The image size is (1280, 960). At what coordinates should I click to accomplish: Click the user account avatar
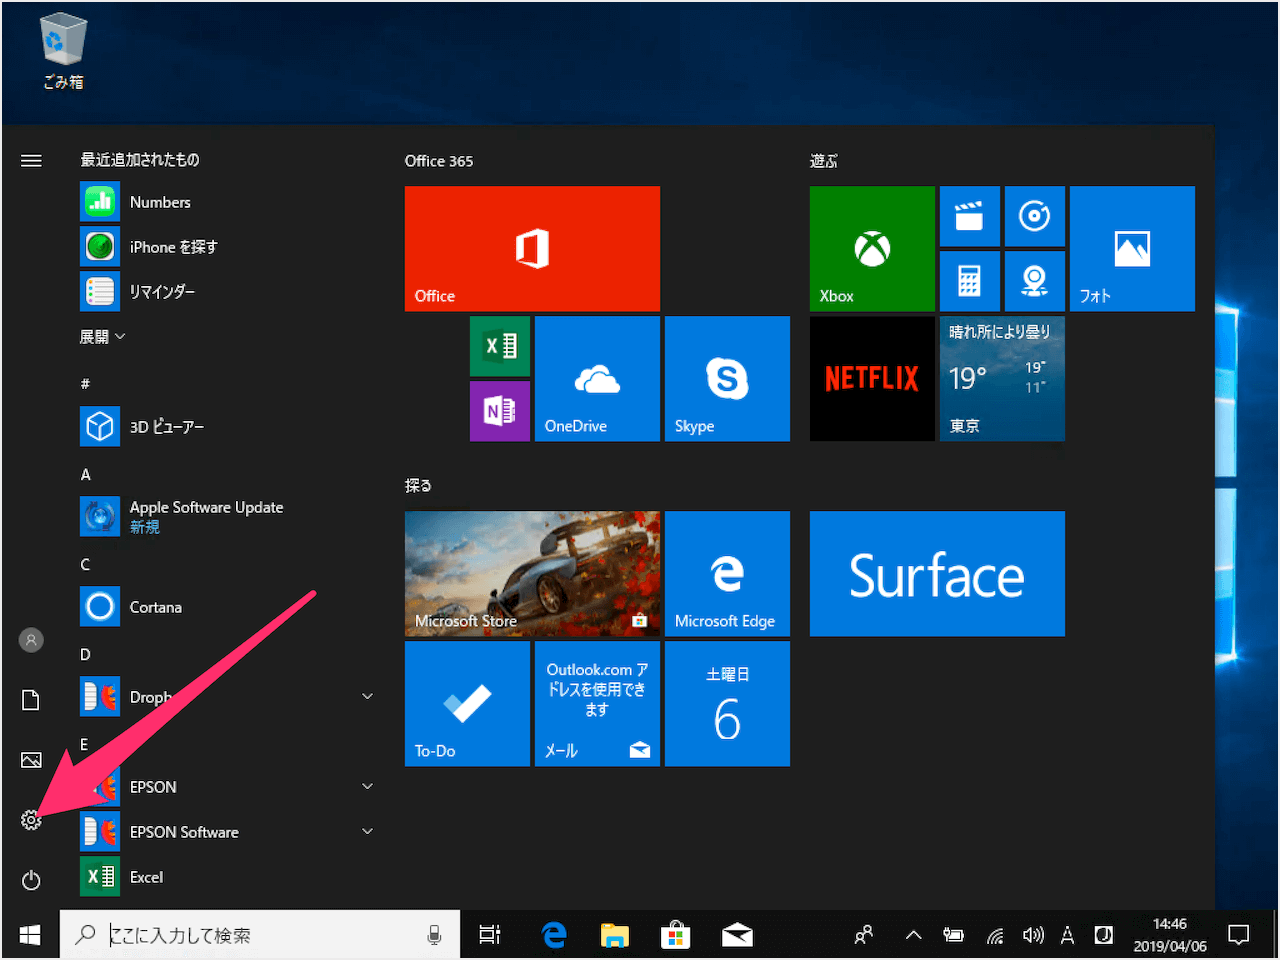click(x=31, y=640)
